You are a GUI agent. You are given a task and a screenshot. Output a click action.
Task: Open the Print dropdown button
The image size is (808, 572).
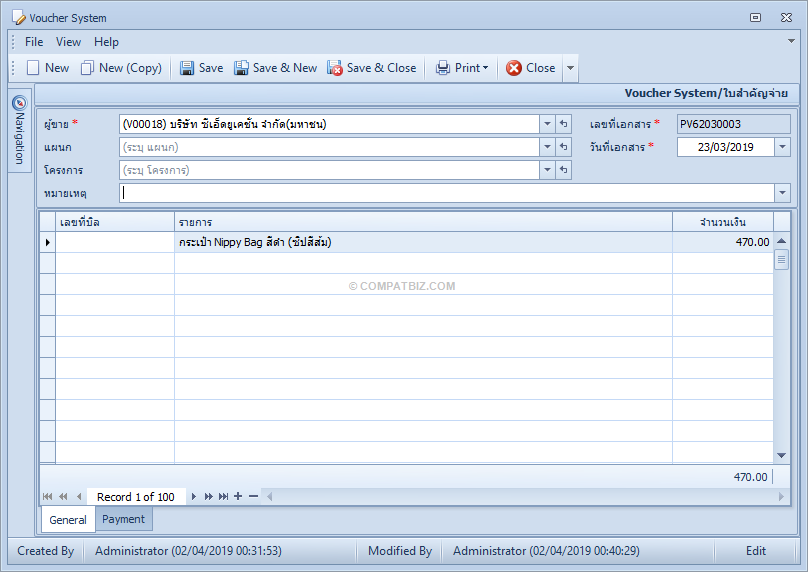tap(462, 68)
